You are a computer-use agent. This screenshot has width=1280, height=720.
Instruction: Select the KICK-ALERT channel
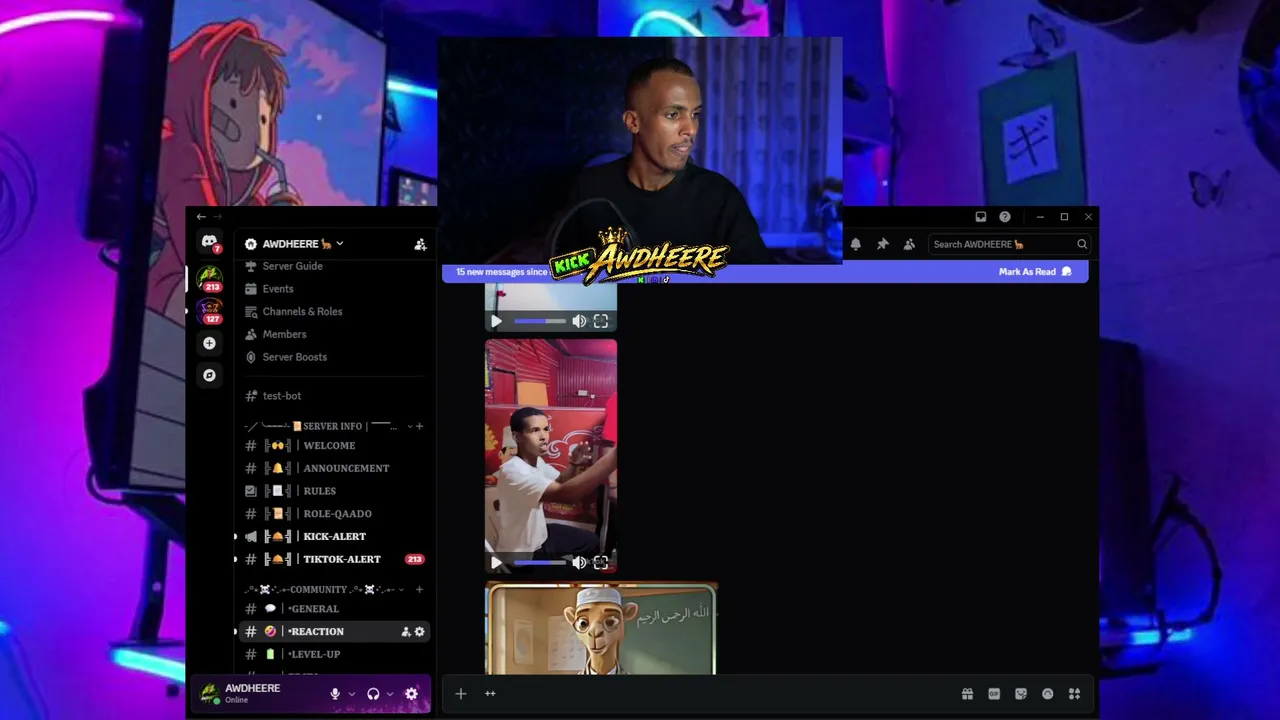pos(334,537)
